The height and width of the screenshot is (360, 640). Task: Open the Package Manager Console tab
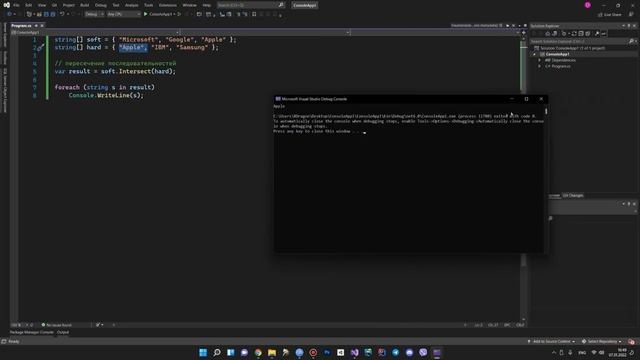(x=31, y=333)
